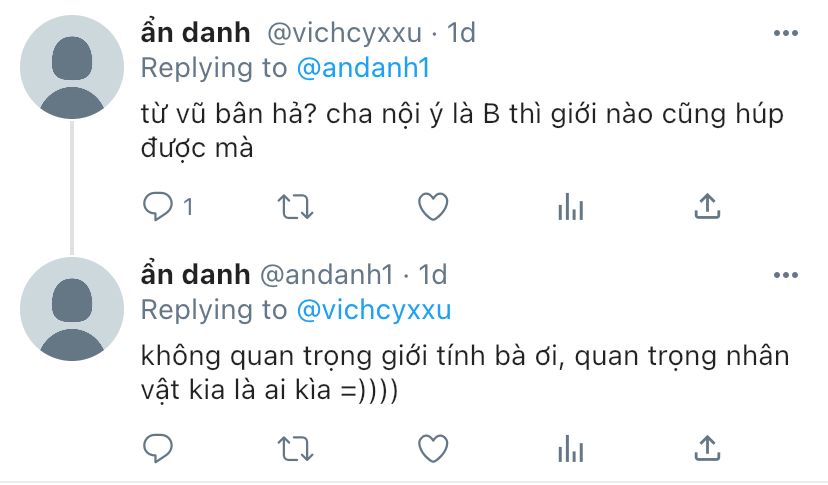The height and width of the screenshot is (485, 828).
Task: Share the second tweet by @andanh1
Action: [707, 449]
